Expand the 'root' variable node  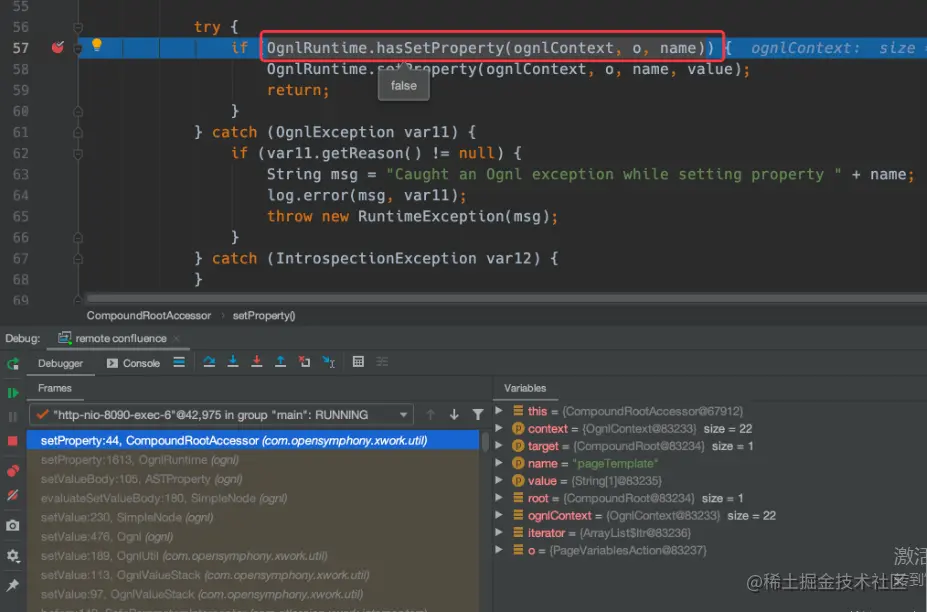499,498
